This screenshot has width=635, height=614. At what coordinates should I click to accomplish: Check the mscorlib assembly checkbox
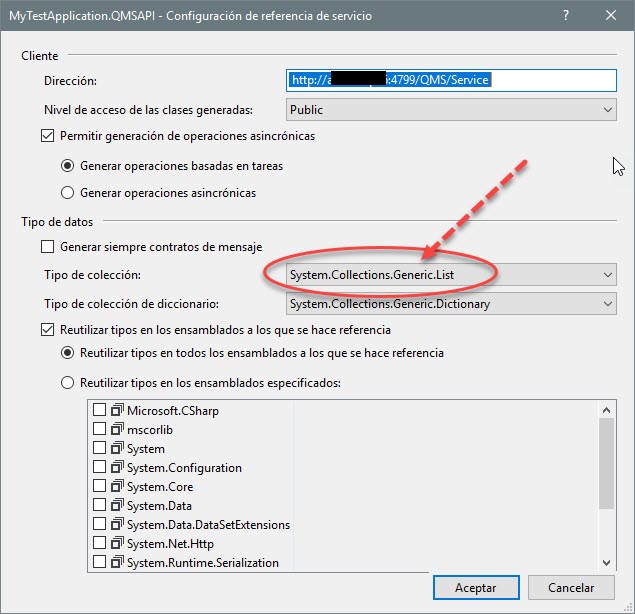(99, 429)
